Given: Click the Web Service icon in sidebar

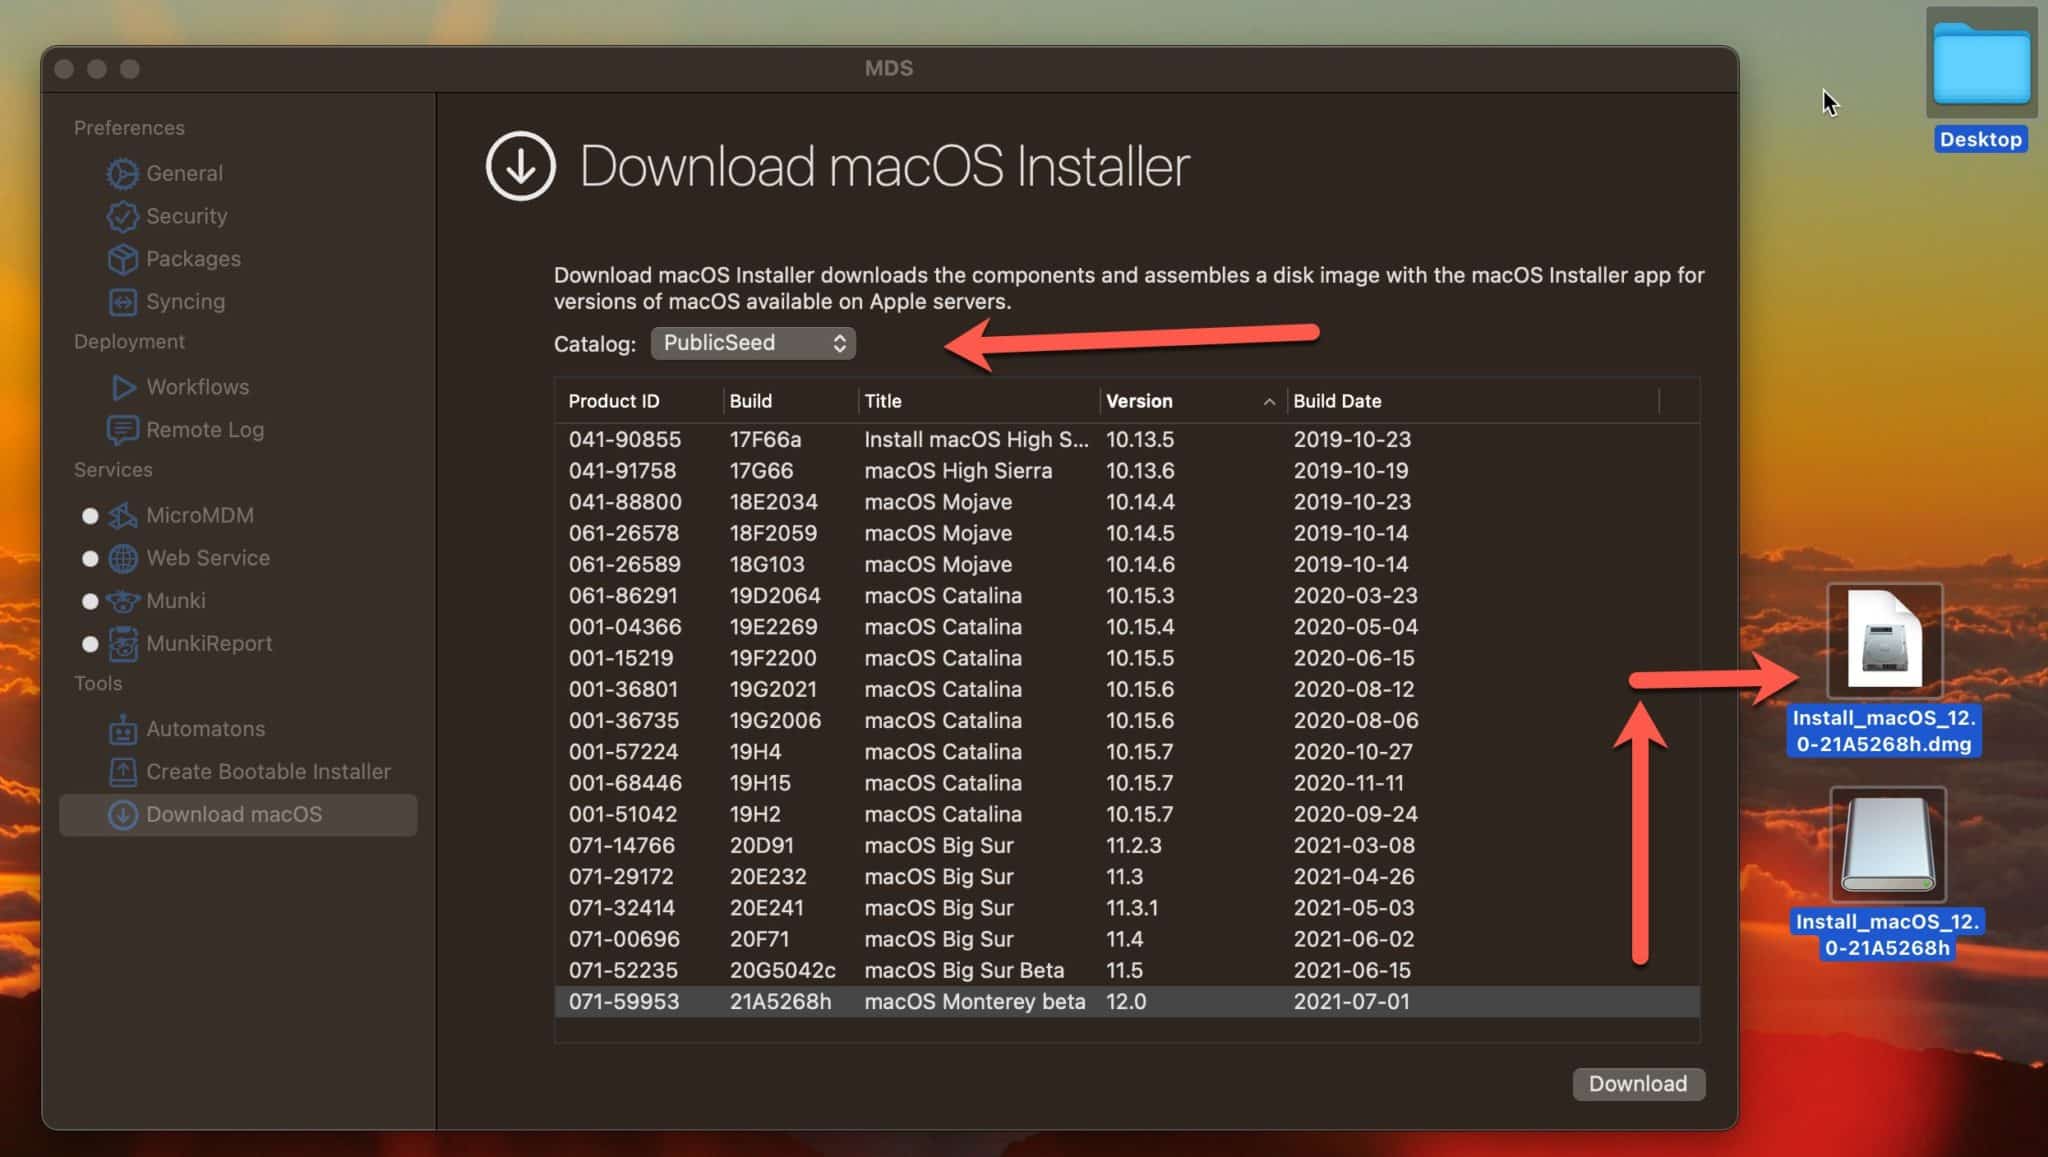Looking at the screenshot, I should coord(124,558).
